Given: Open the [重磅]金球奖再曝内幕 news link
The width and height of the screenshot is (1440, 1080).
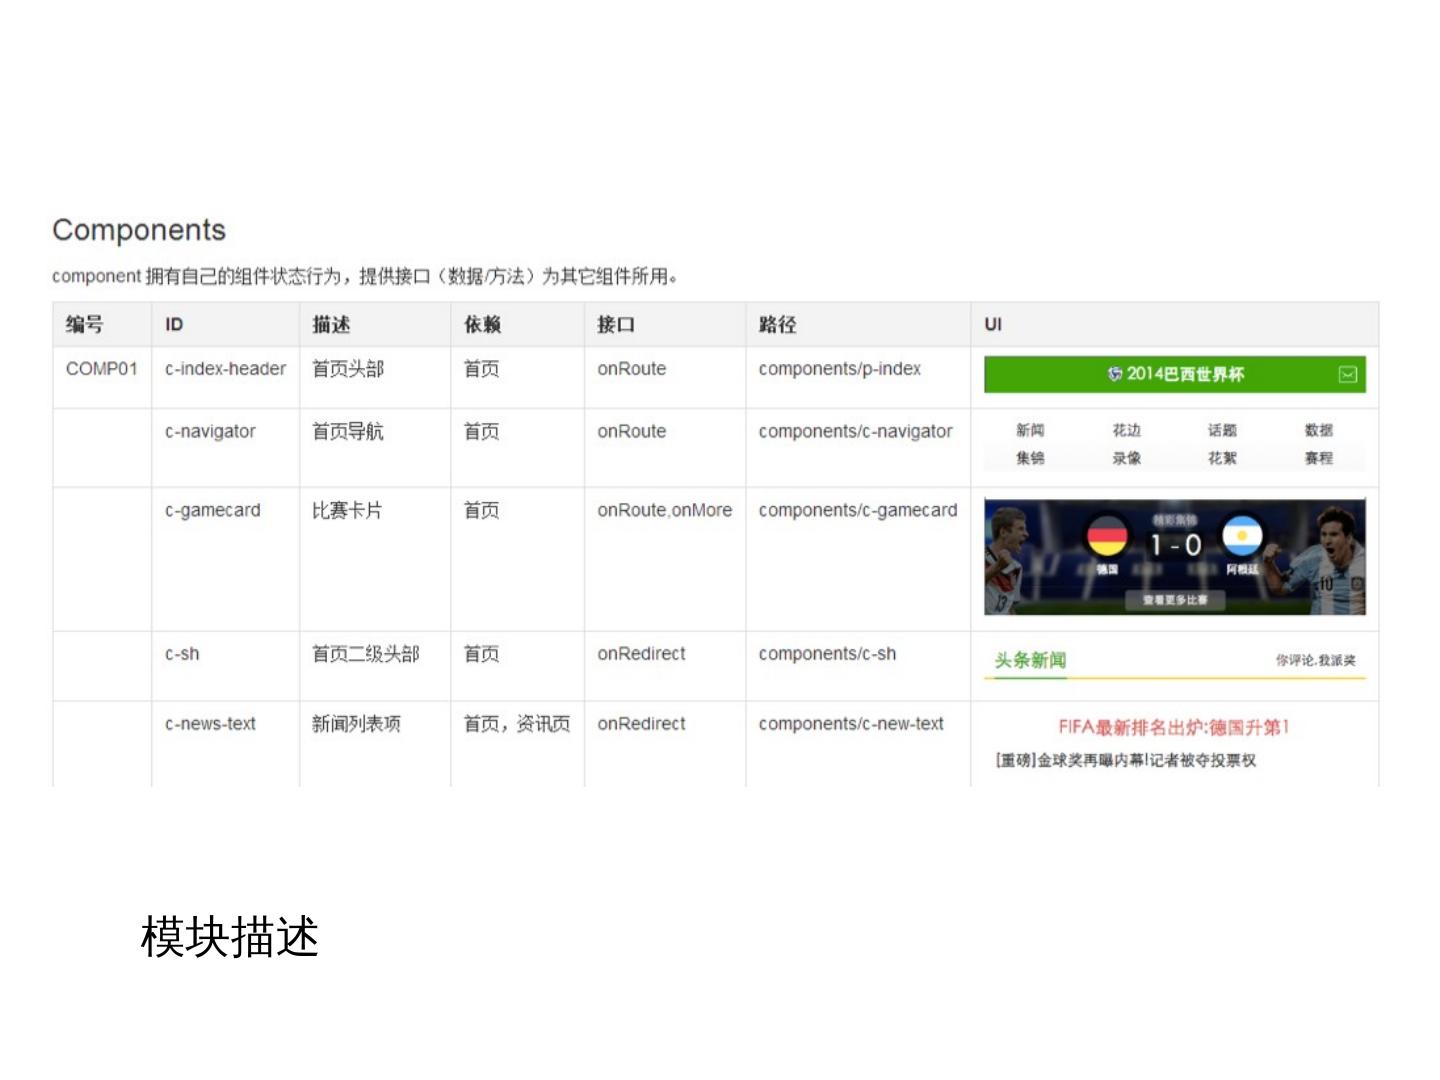Looking at the screenshot, I should tap(1126, 760).
